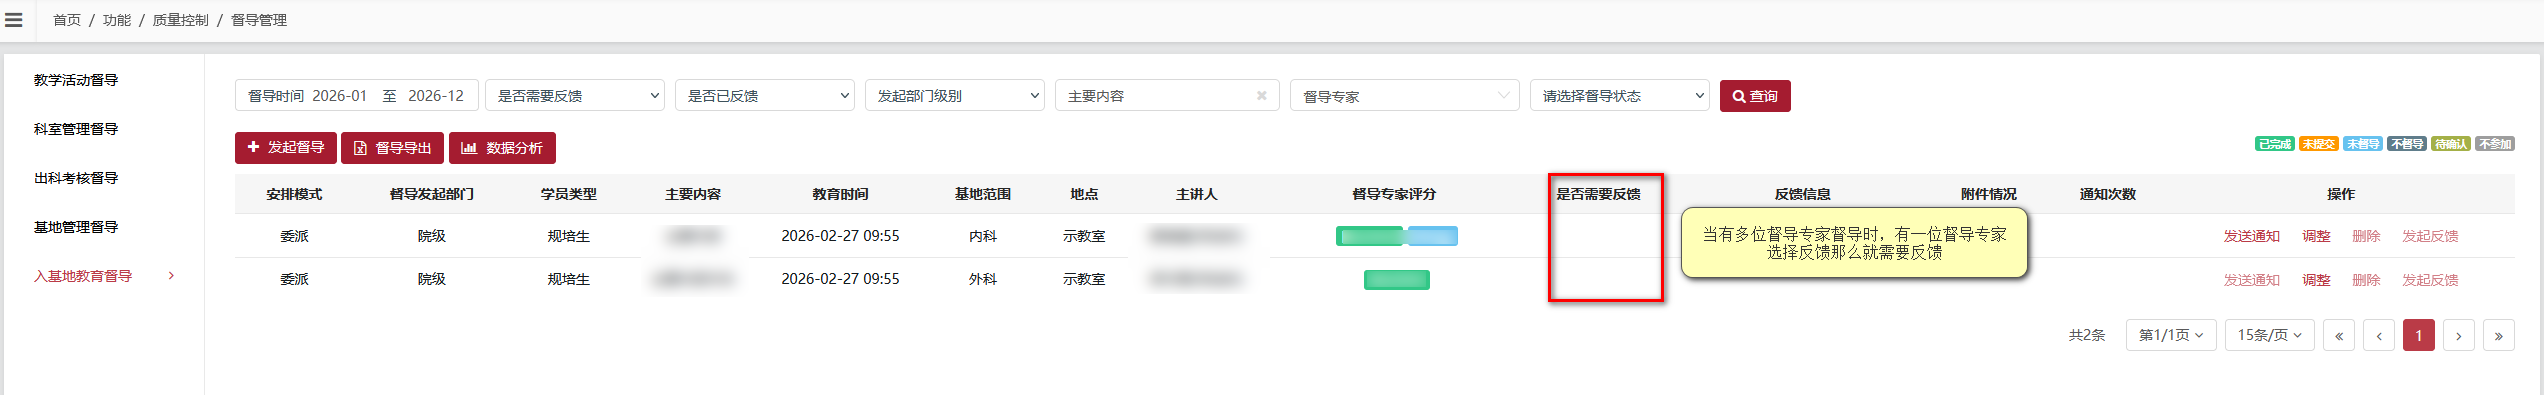This screenshot has height=395, width=2544.
Task: Click the 共2条 total count text
Action: [x=2087, y=336]
